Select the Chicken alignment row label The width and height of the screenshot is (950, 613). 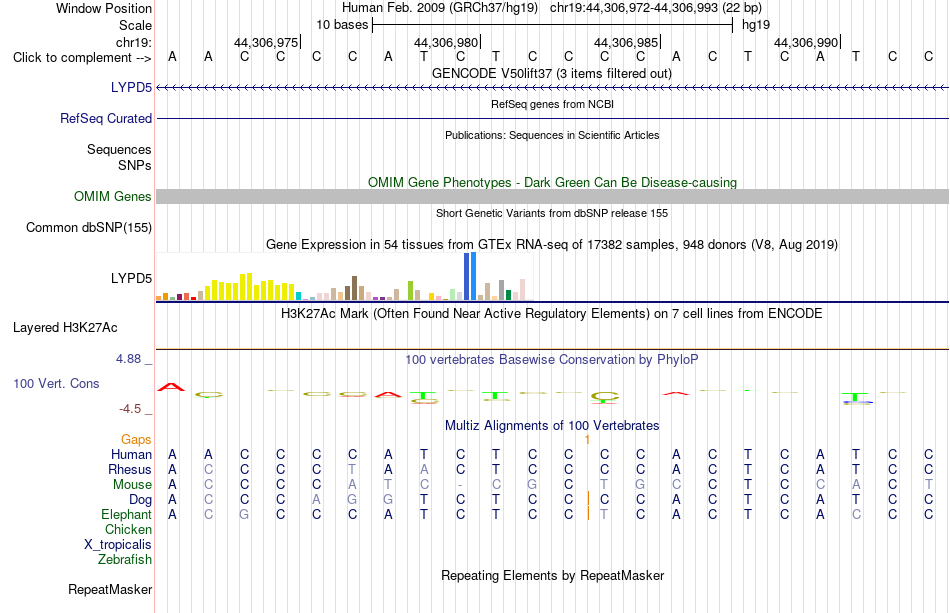(x=128, y=529)
